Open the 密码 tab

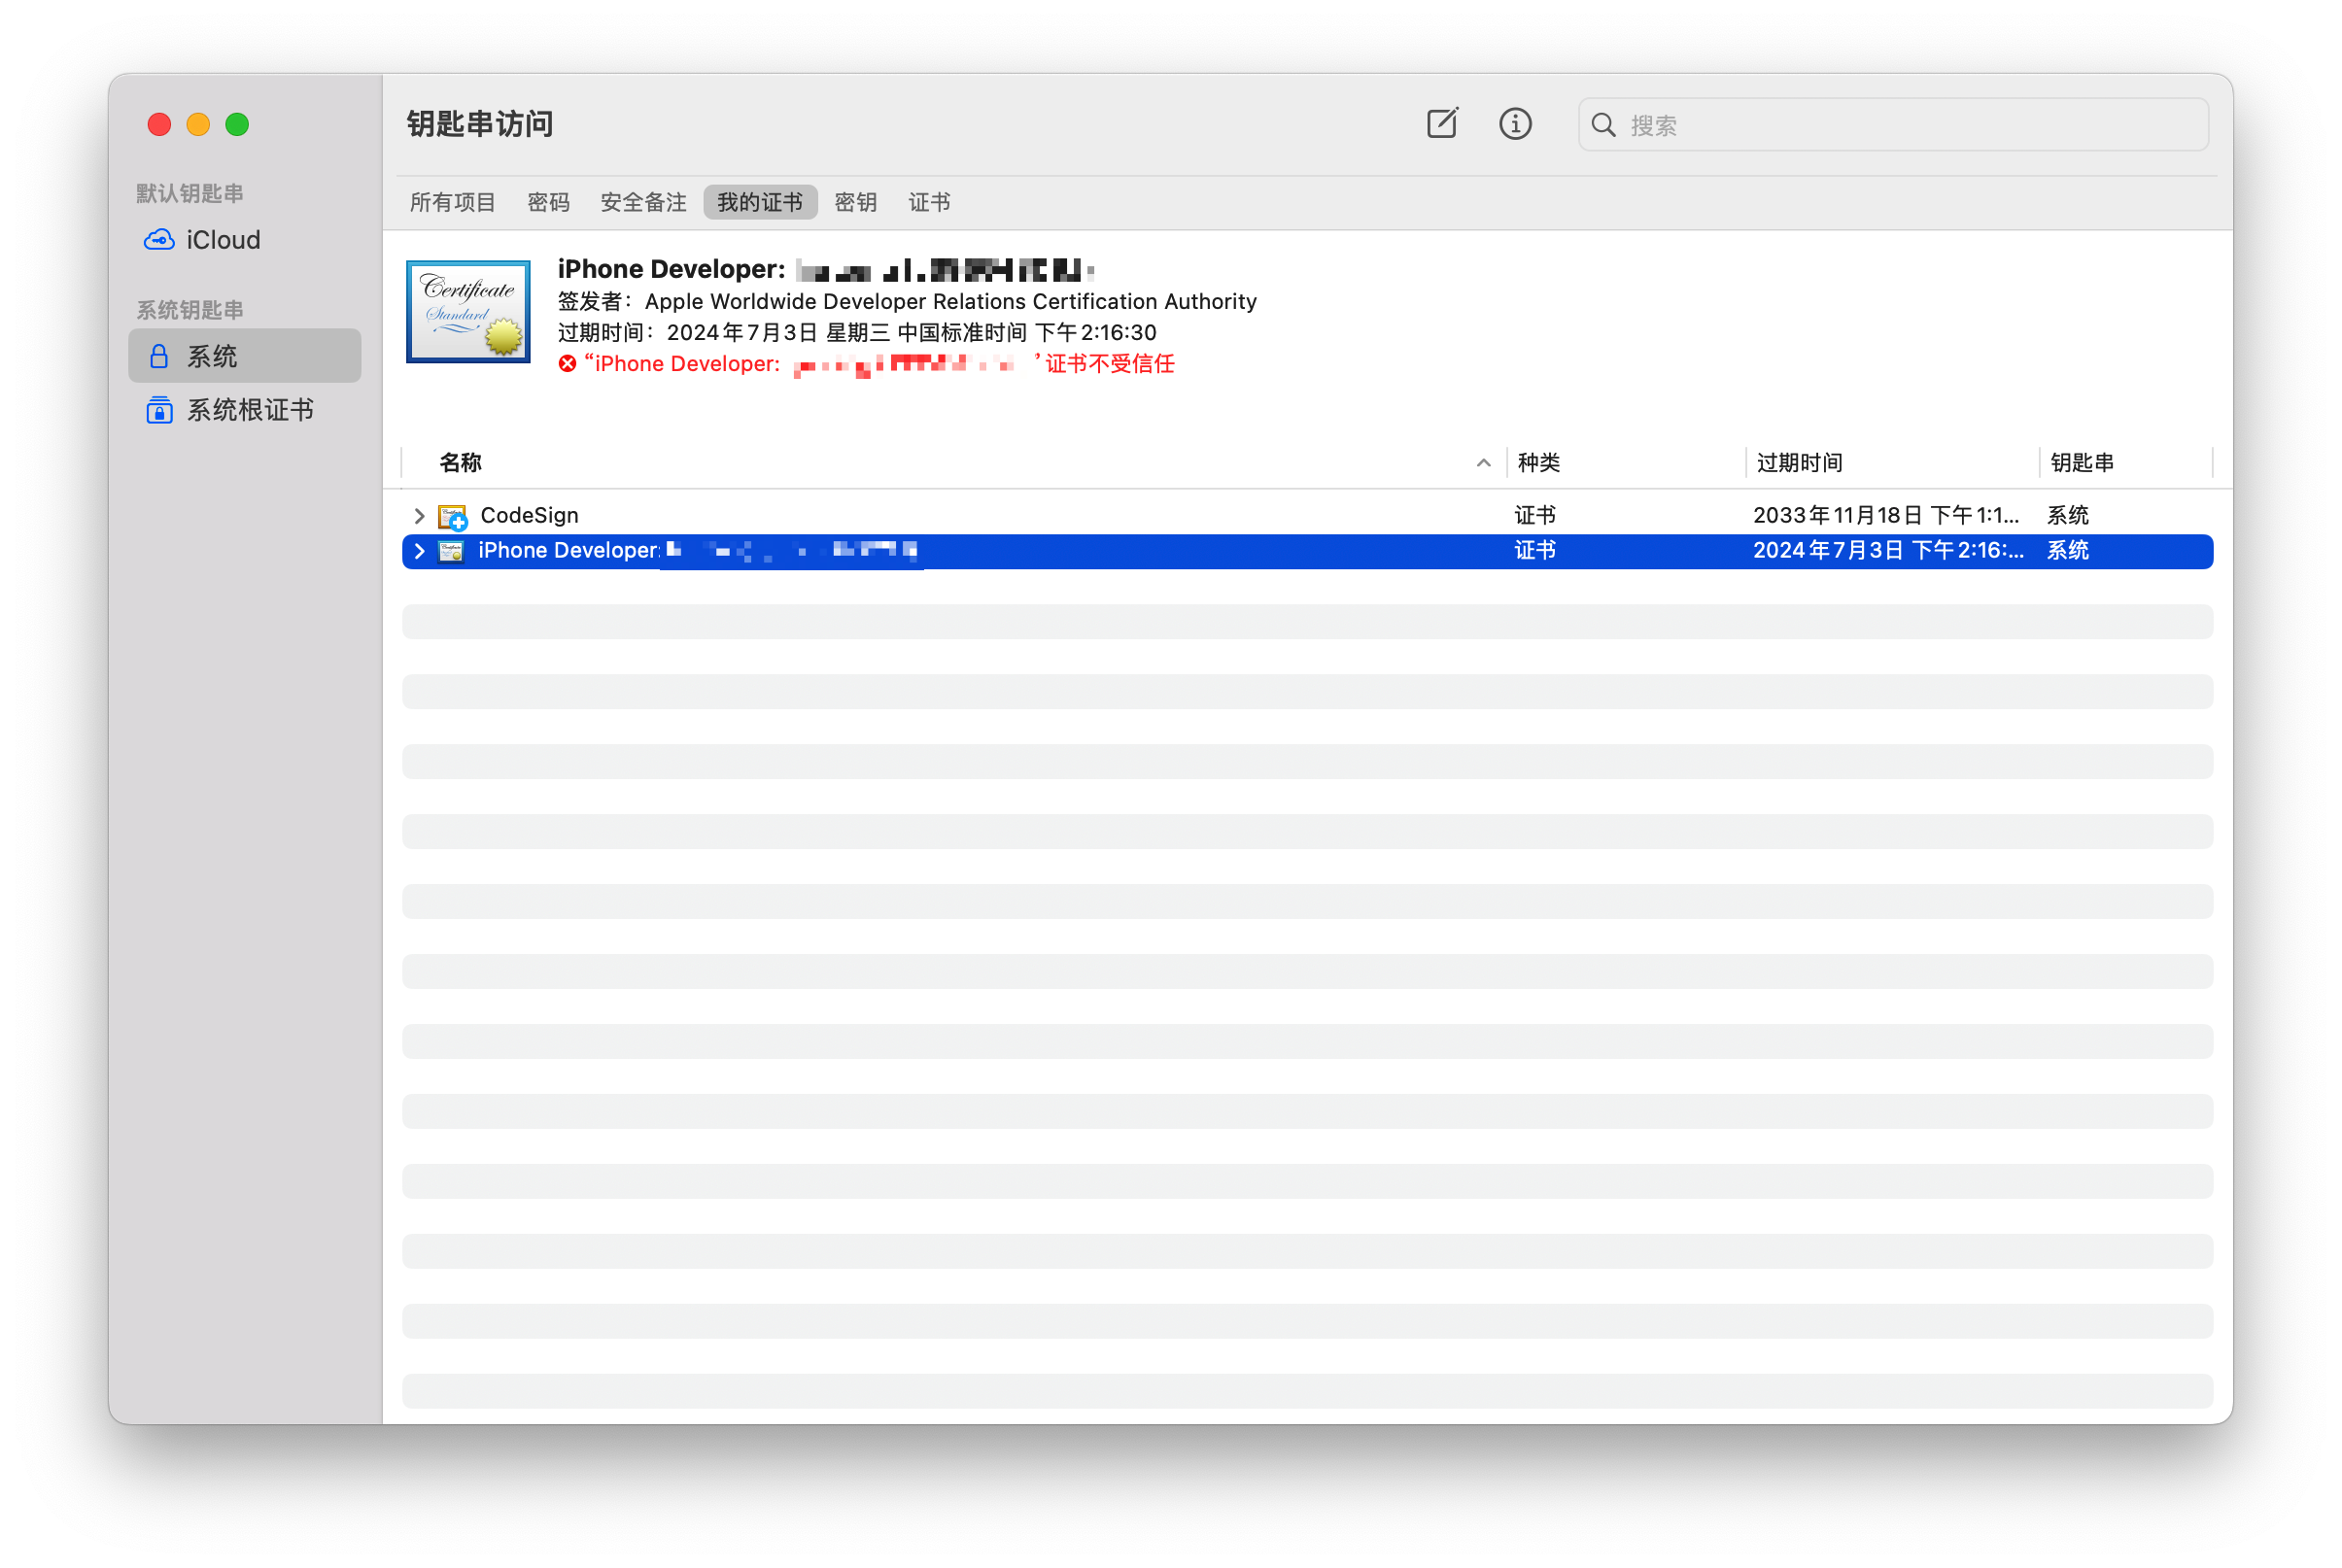[x=548, y=202]
